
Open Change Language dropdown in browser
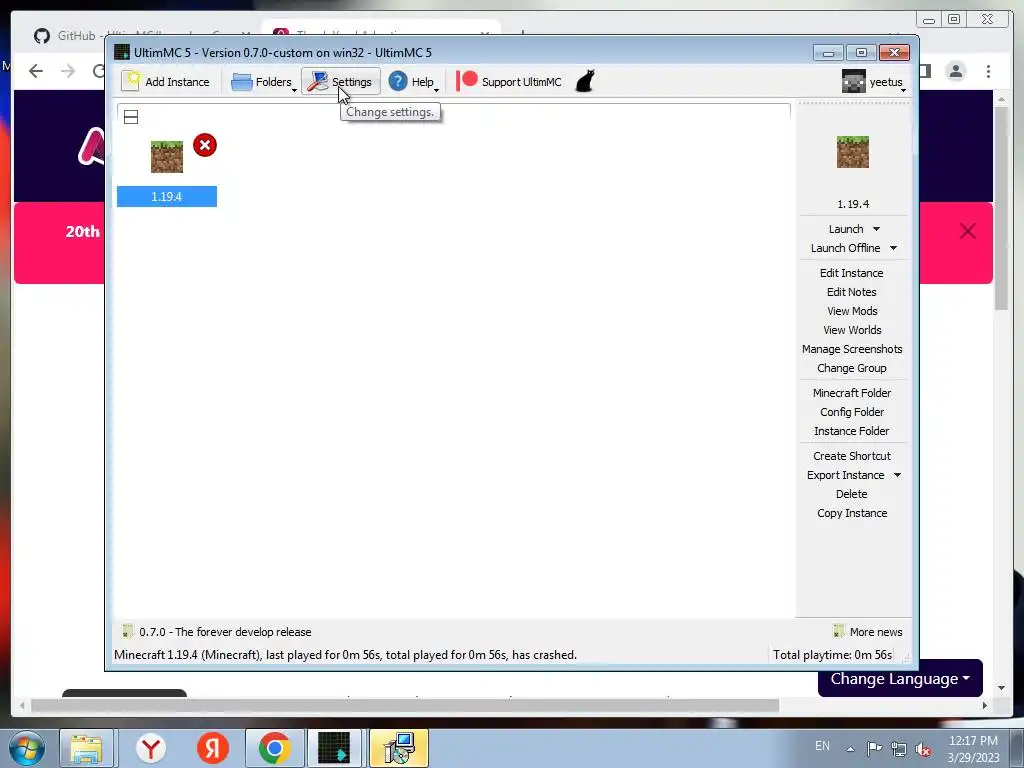coord(900,679)
